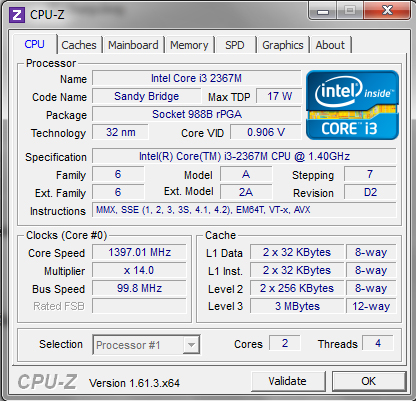Click the Level 3 associativity 12-way
The width and height of the screenshot is (416, 401).
[371, 306]
